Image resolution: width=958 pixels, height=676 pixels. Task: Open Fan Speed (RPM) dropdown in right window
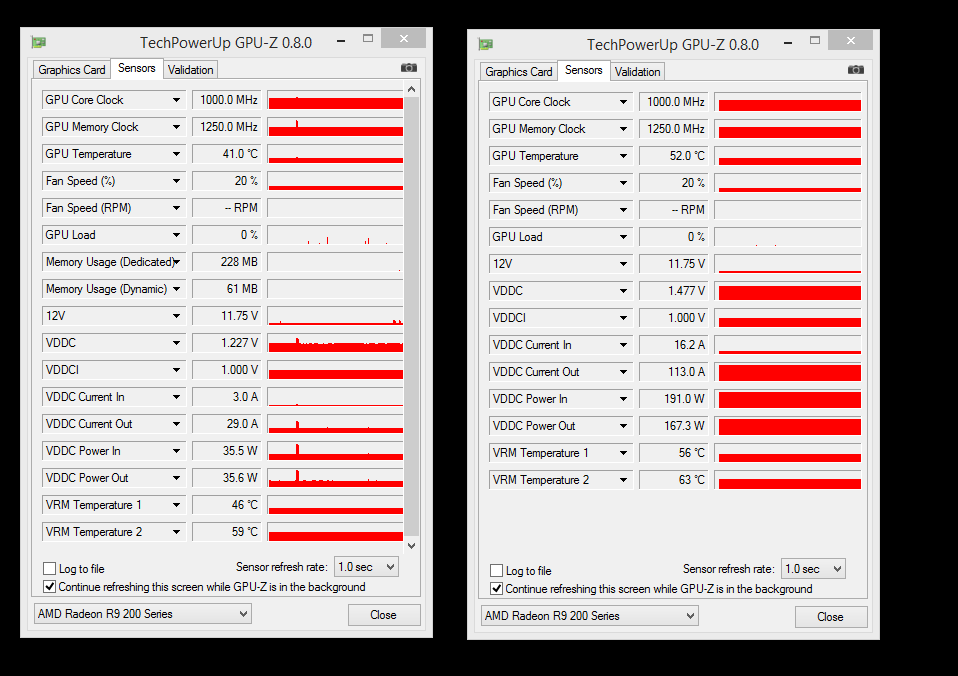pyautogui.click(x=623, y=210)
